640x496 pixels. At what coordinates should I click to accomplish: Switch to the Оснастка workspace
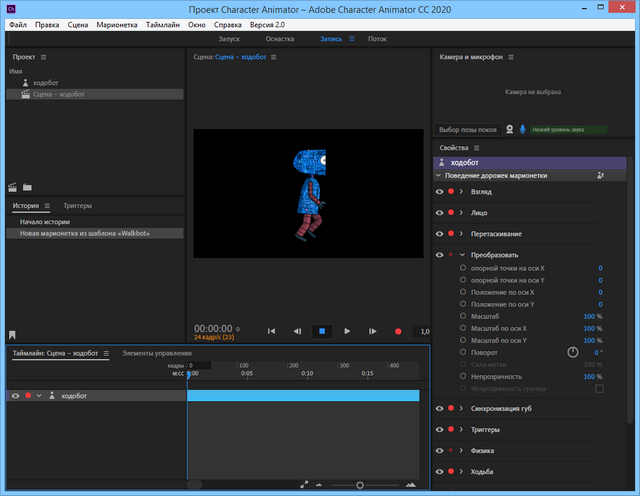pyautogui.click(x=279, y=39)
